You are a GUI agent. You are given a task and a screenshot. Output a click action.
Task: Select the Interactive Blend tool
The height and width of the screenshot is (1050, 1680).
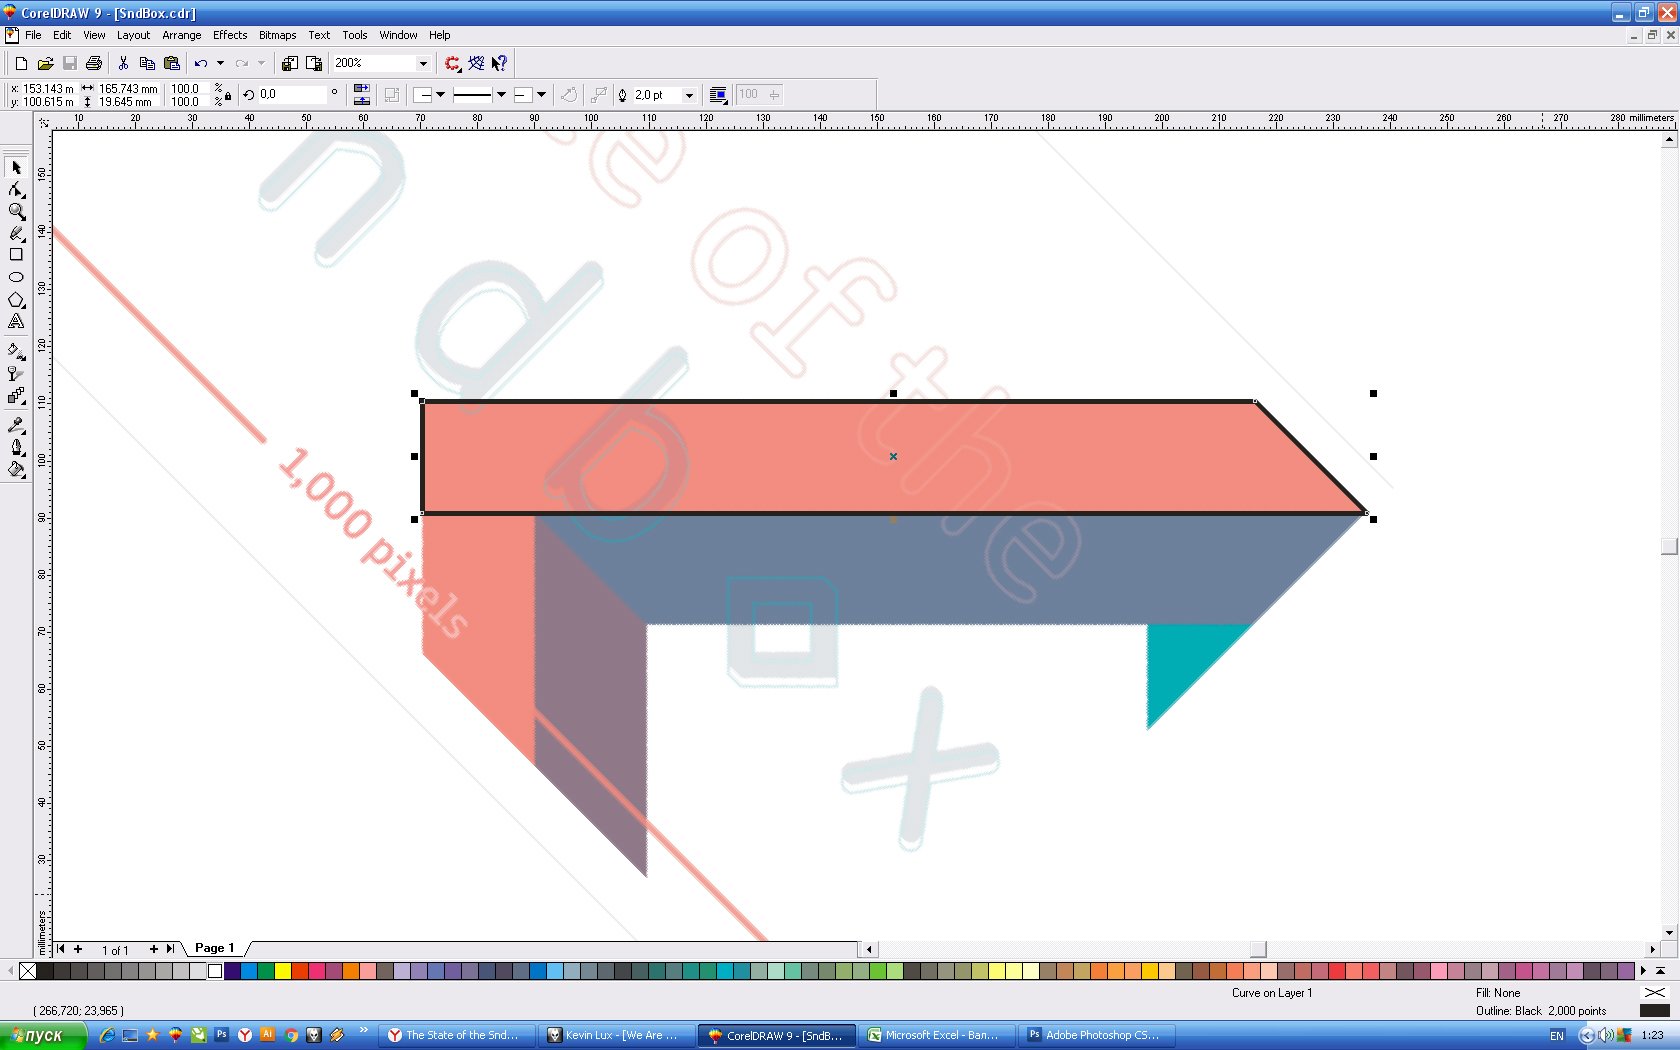pyautogui.click(x=16, y=396)
